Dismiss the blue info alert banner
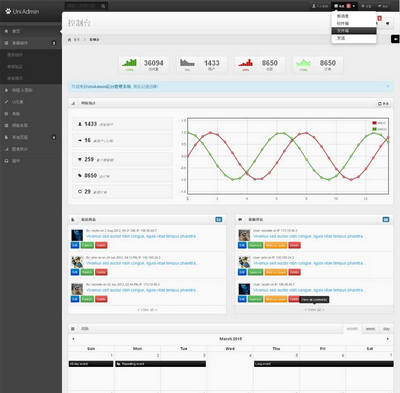400x393 pixels. [388, 86]
